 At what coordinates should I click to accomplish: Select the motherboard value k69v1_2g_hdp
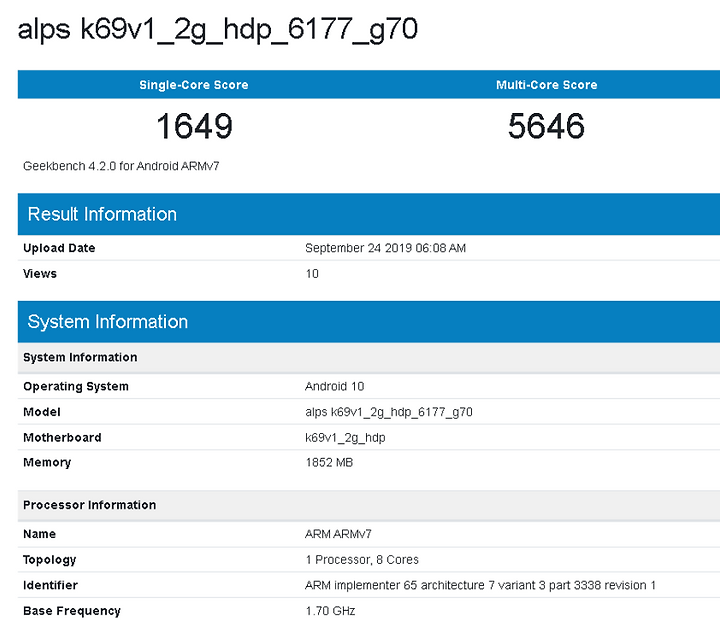click(x=345, y=438)
